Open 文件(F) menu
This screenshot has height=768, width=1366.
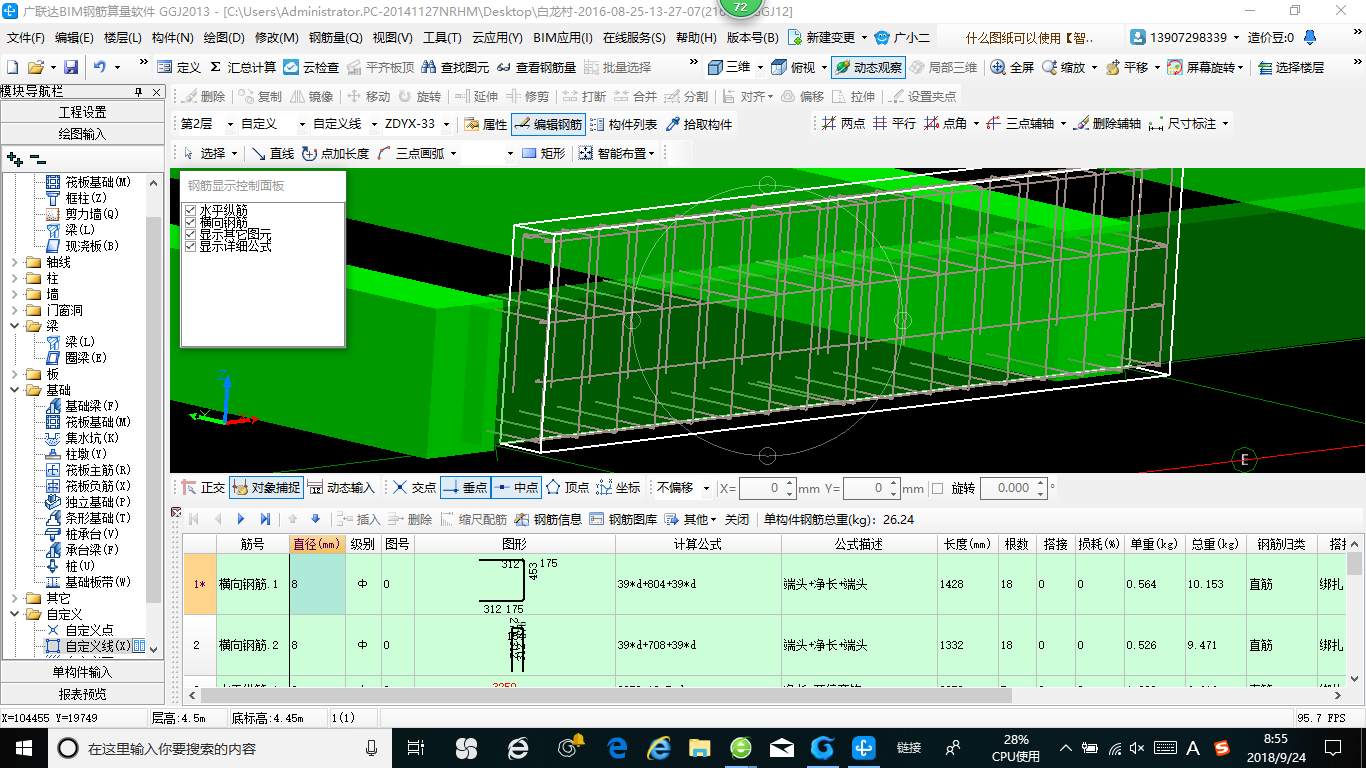click(26, 38)
